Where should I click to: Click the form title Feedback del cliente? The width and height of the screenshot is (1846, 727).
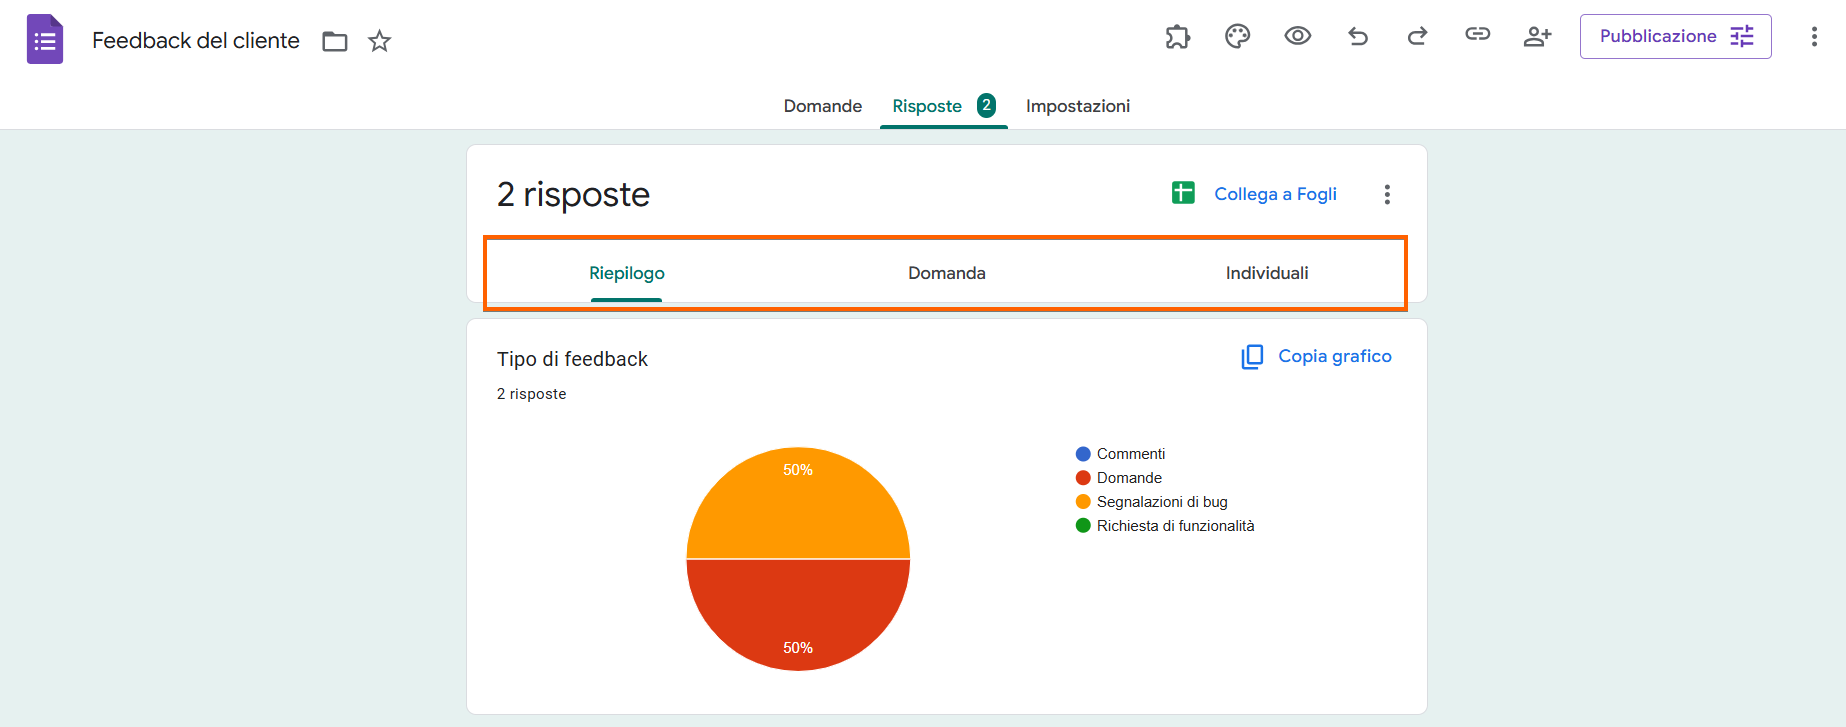pos(196,40)
